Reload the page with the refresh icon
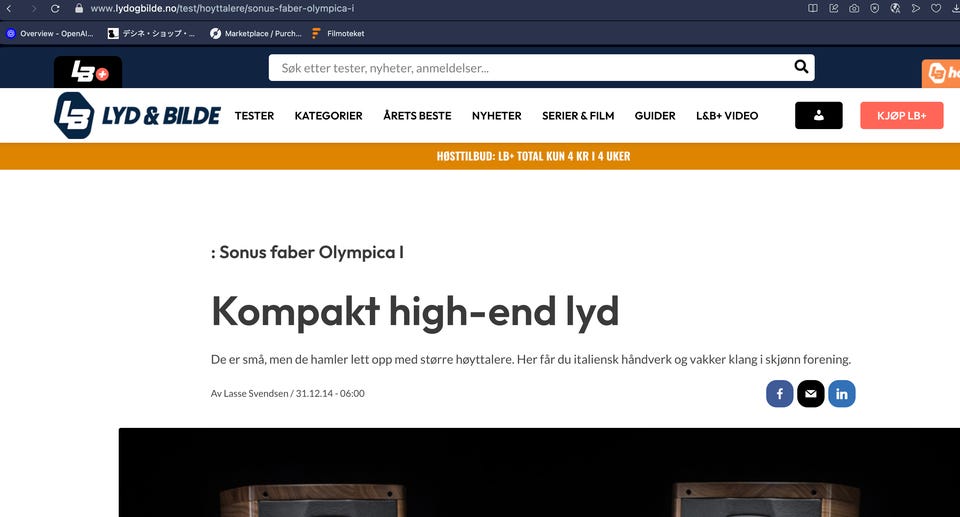Image resolution: width=960 pixels, height=517 pixels. click(x=55, y=9)
